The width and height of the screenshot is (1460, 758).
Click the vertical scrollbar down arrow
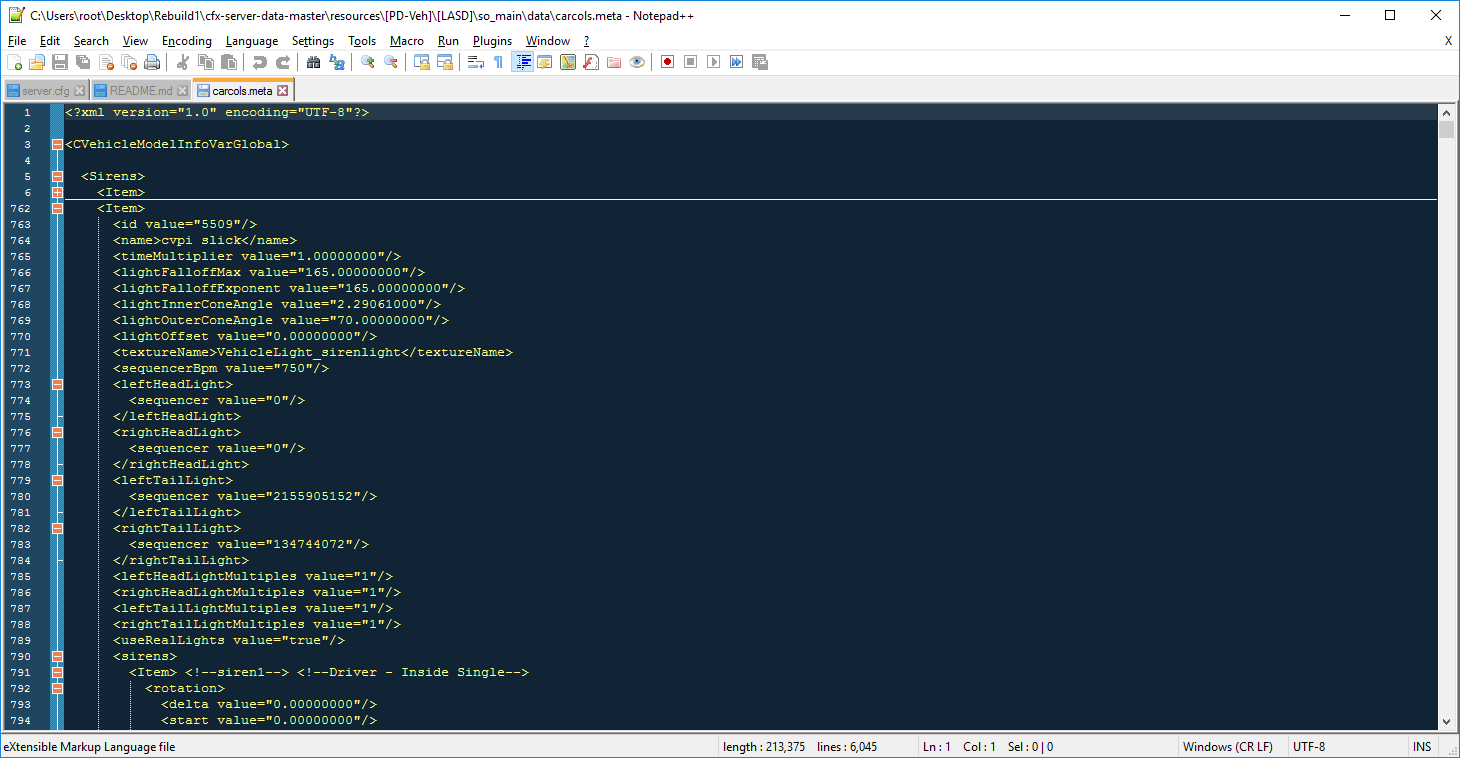(x=1447, y=722)
